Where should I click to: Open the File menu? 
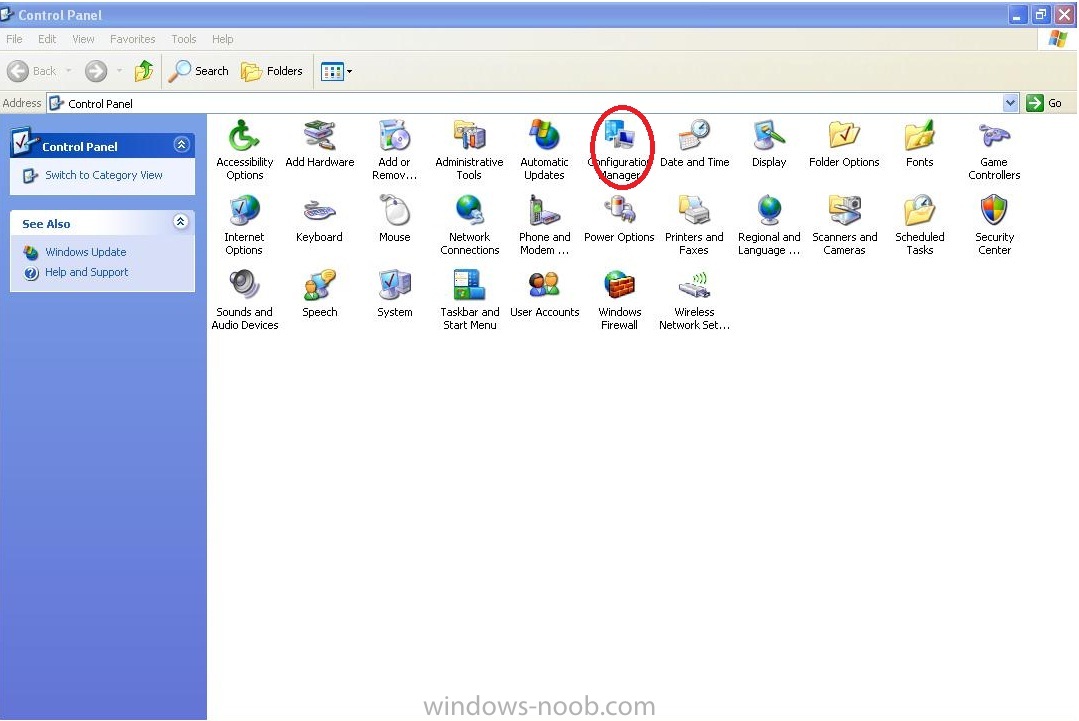[x=14, y=39]
